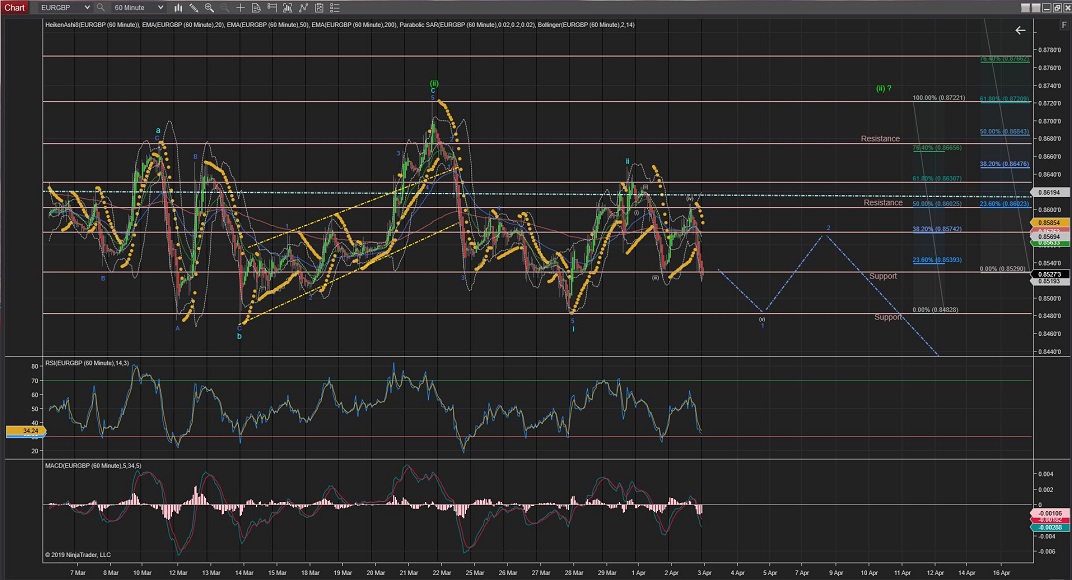Click the 16 Apr date axis label
The width and height of the screenshot is (1072, 580).
coord(1001,573)
